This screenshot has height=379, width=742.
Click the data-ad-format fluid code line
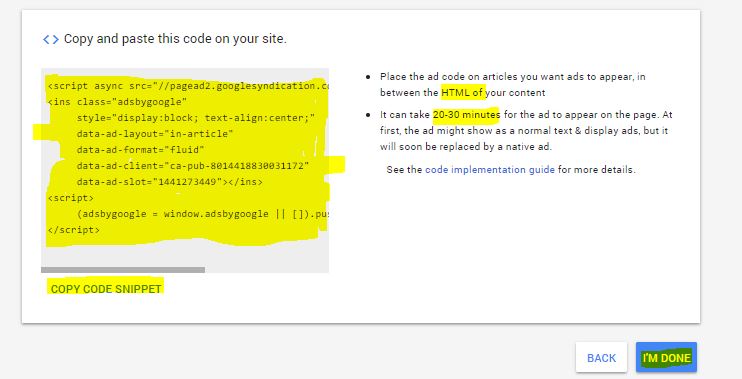point(141,150)
